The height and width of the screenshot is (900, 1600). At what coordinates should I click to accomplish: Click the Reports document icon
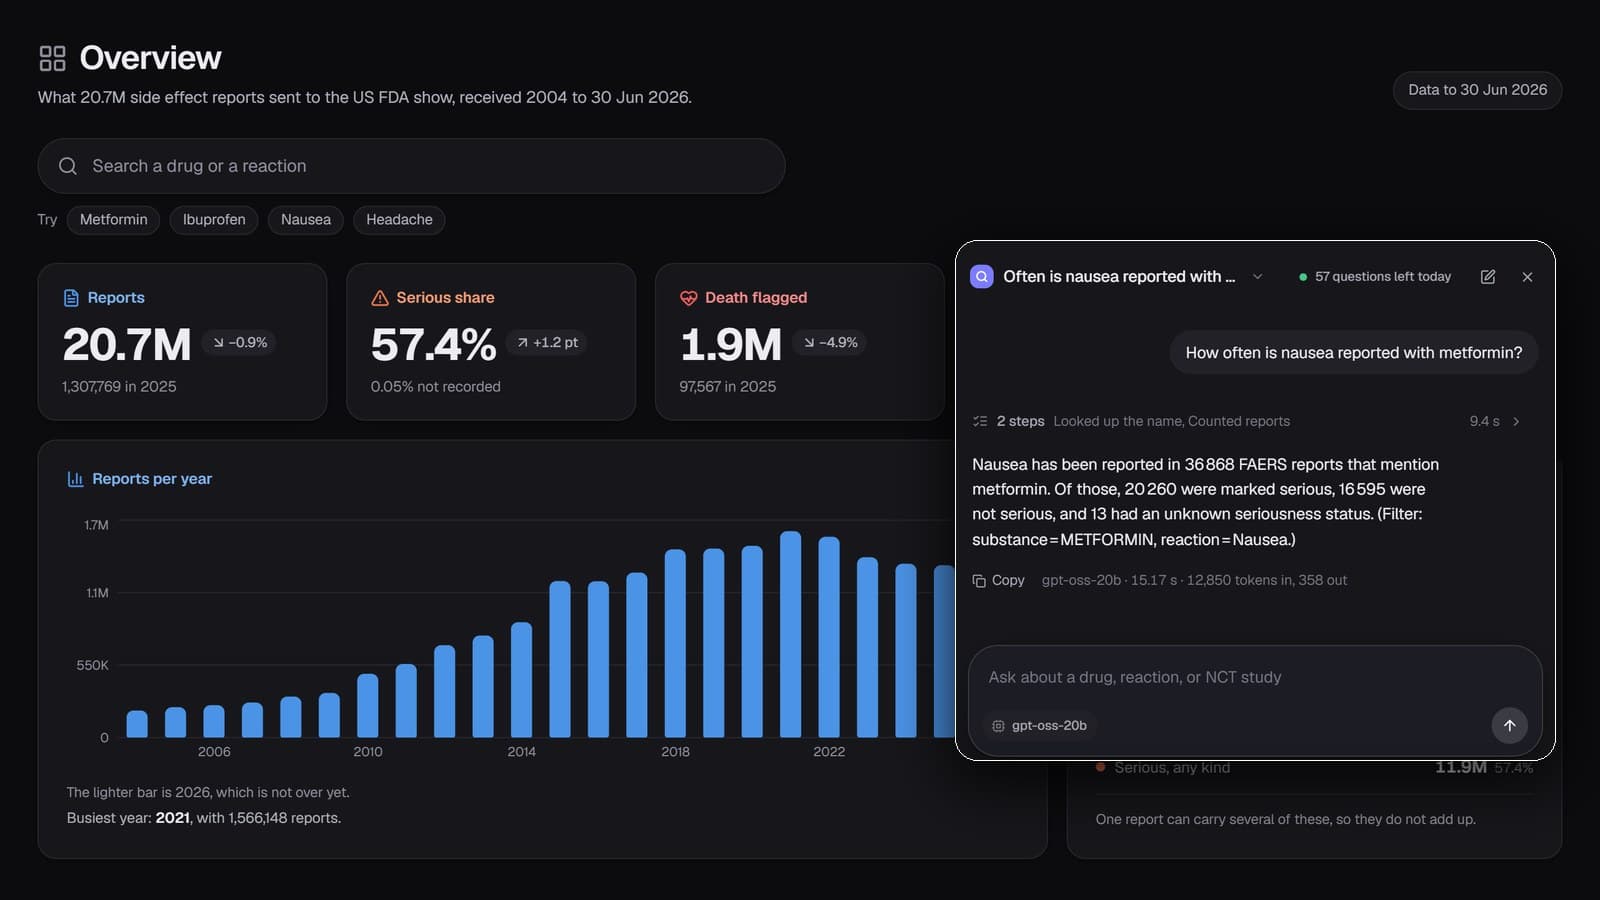click(x=71, y=298)
